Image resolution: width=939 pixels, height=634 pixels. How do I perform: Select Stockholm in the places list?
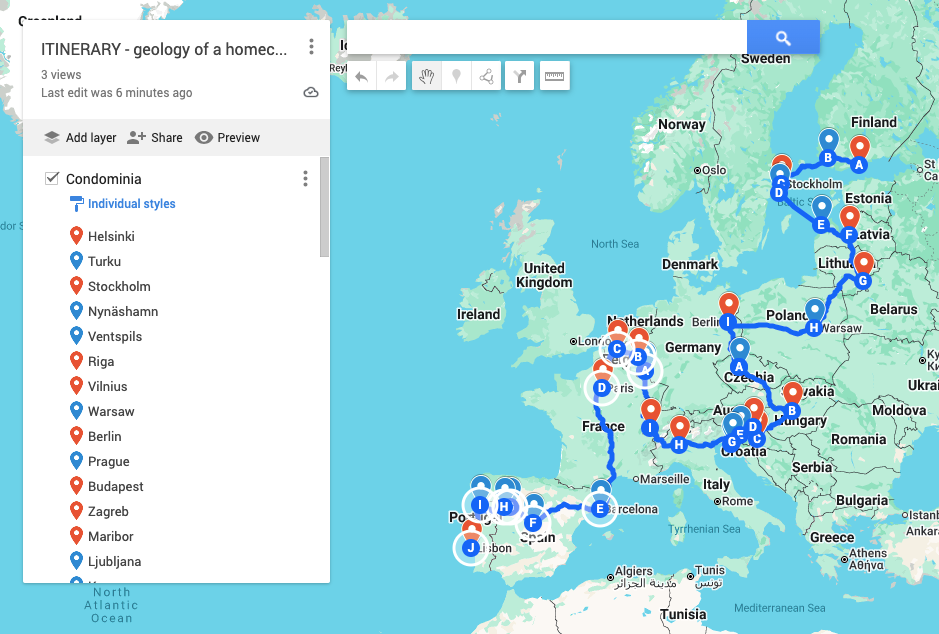coord(119,286)
